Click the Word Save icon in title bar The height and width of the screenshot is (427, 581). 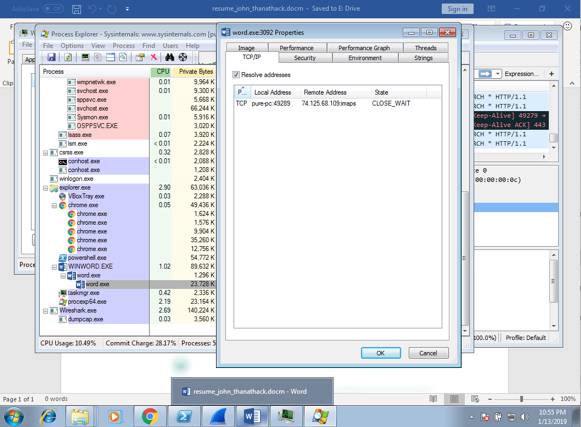click(76, 9)
